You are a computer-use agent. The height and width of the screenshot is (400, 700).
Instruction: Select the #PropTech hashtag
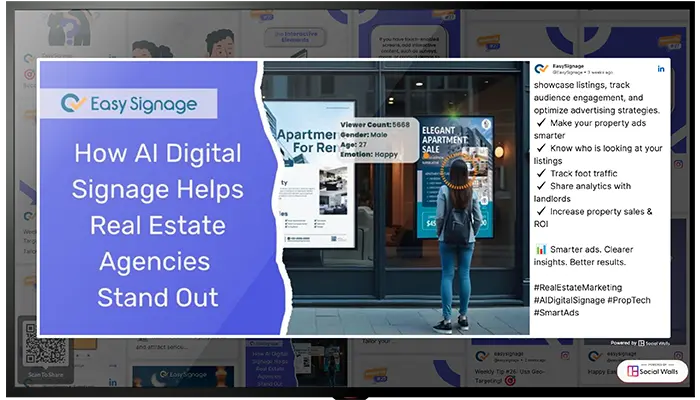pos(629,300)
